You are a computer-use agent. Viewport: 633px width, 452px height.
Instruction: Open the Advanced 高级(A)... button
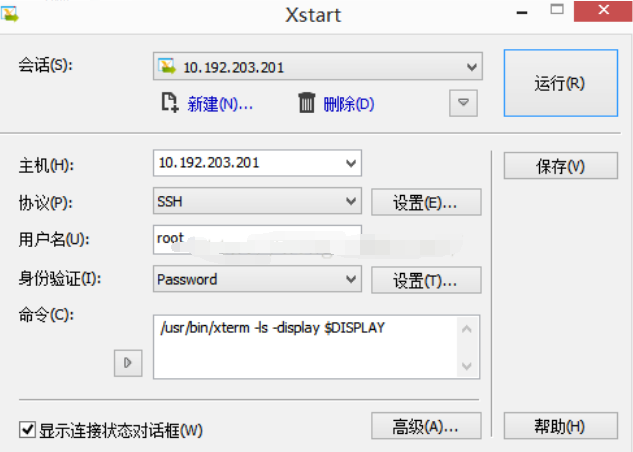tap(426, 425)
